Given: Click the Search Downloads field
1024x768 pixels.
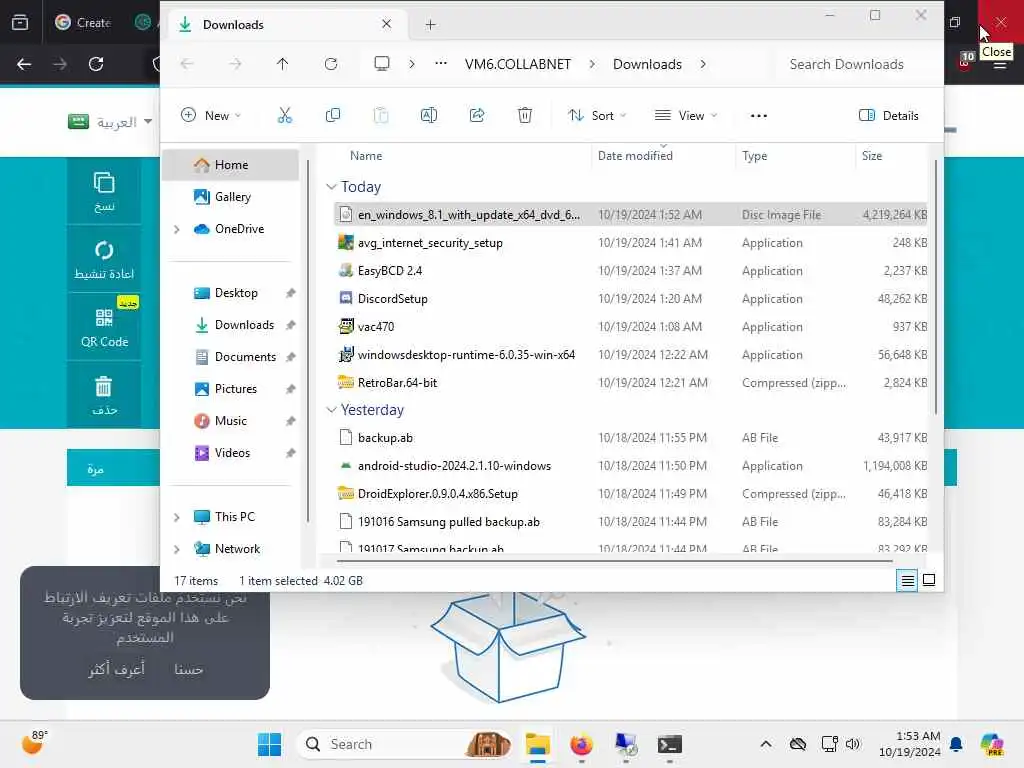Looking at the screenshot, I should (x=846, y=64).
